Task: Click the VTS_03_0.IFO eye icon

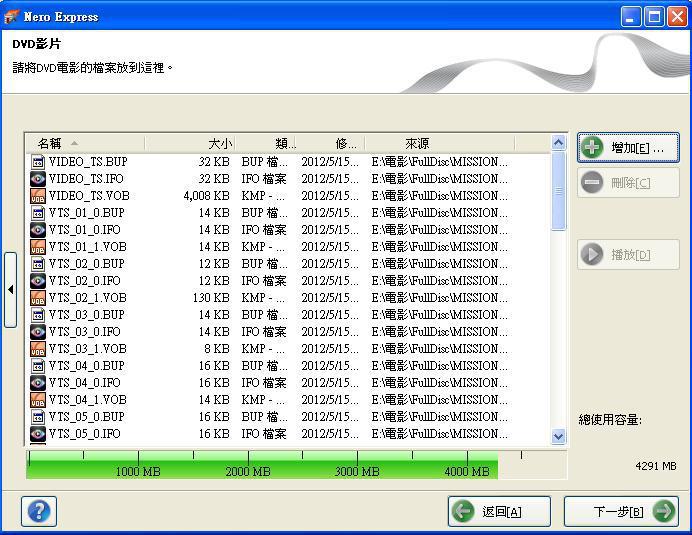Action: [x=38, y=332]
